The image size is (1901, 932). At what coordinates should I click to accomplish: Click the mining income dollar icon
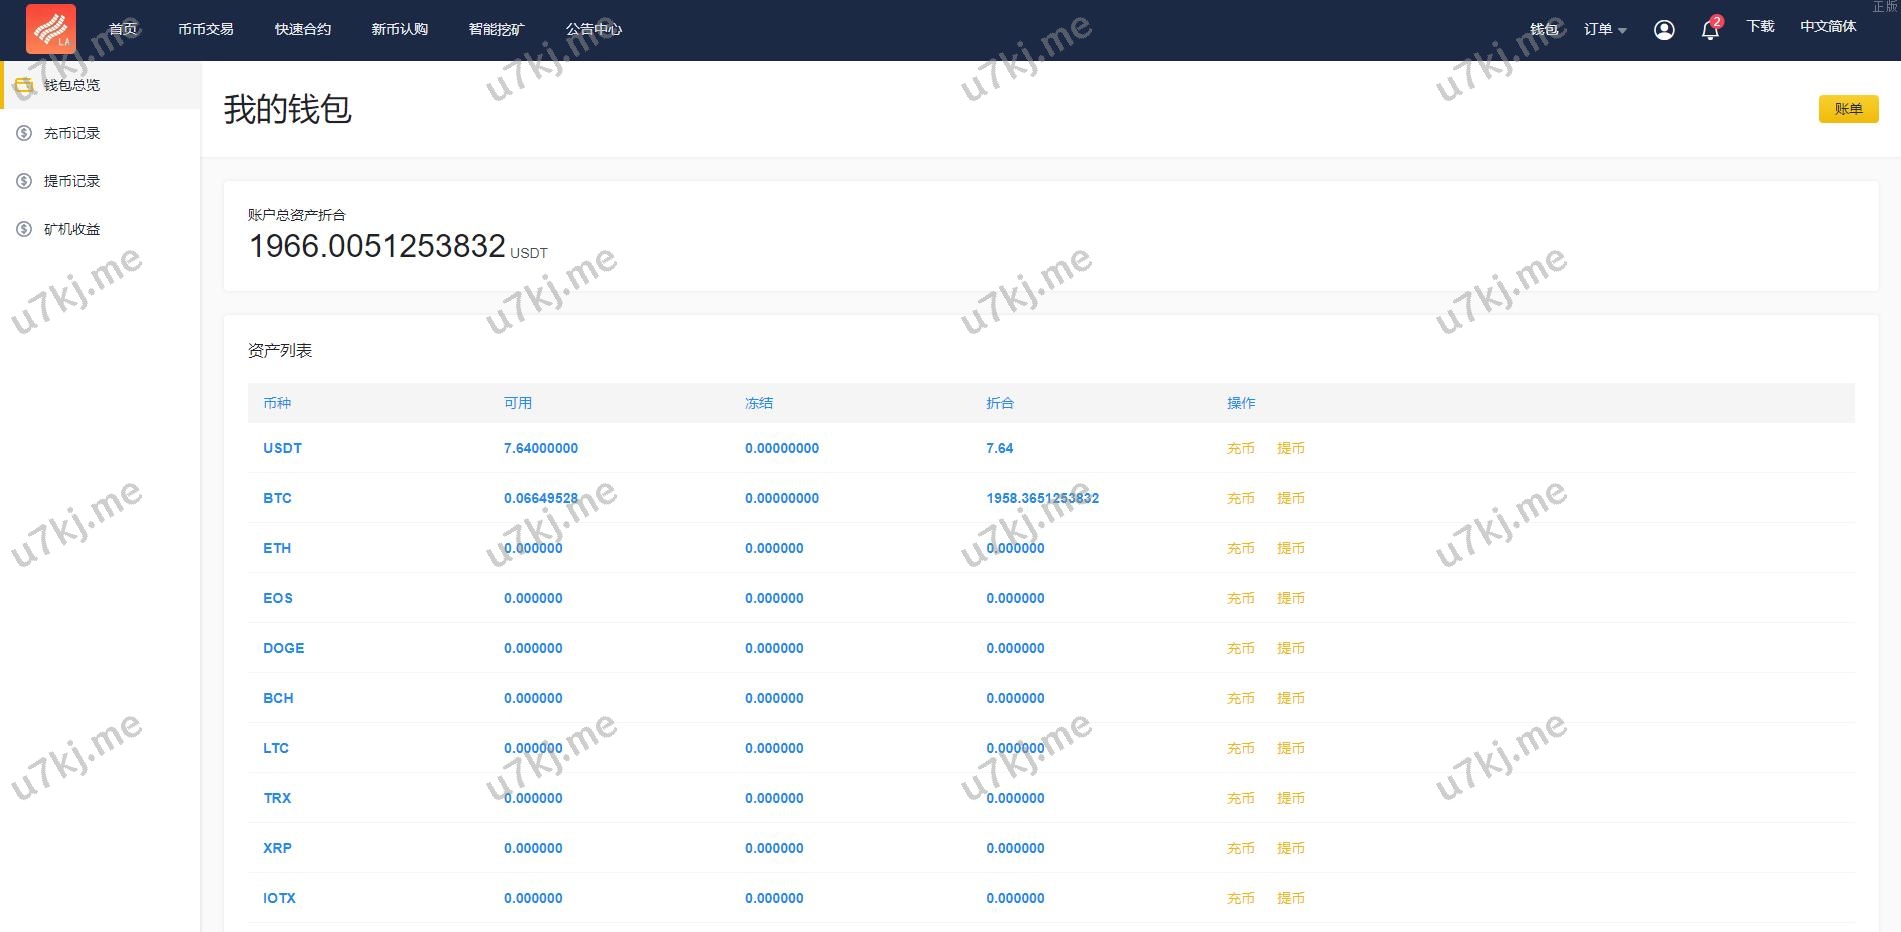[x=24, y=229]
